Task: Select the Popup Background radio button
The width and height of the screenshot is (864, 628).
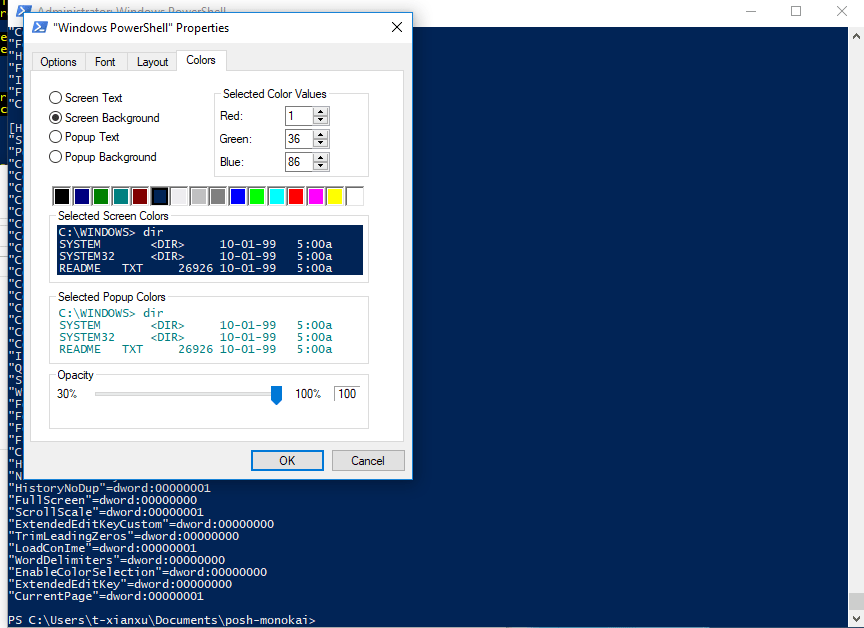Action: tap(53, 157)
